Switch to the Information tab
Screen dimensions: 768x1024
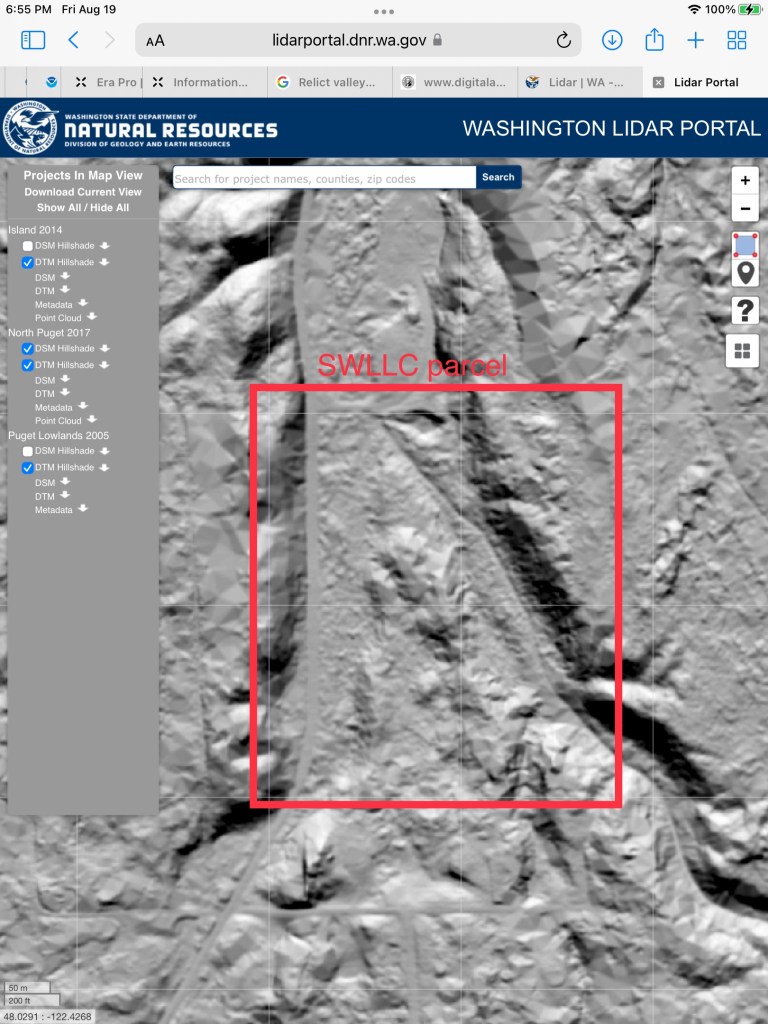click(202, 82)
